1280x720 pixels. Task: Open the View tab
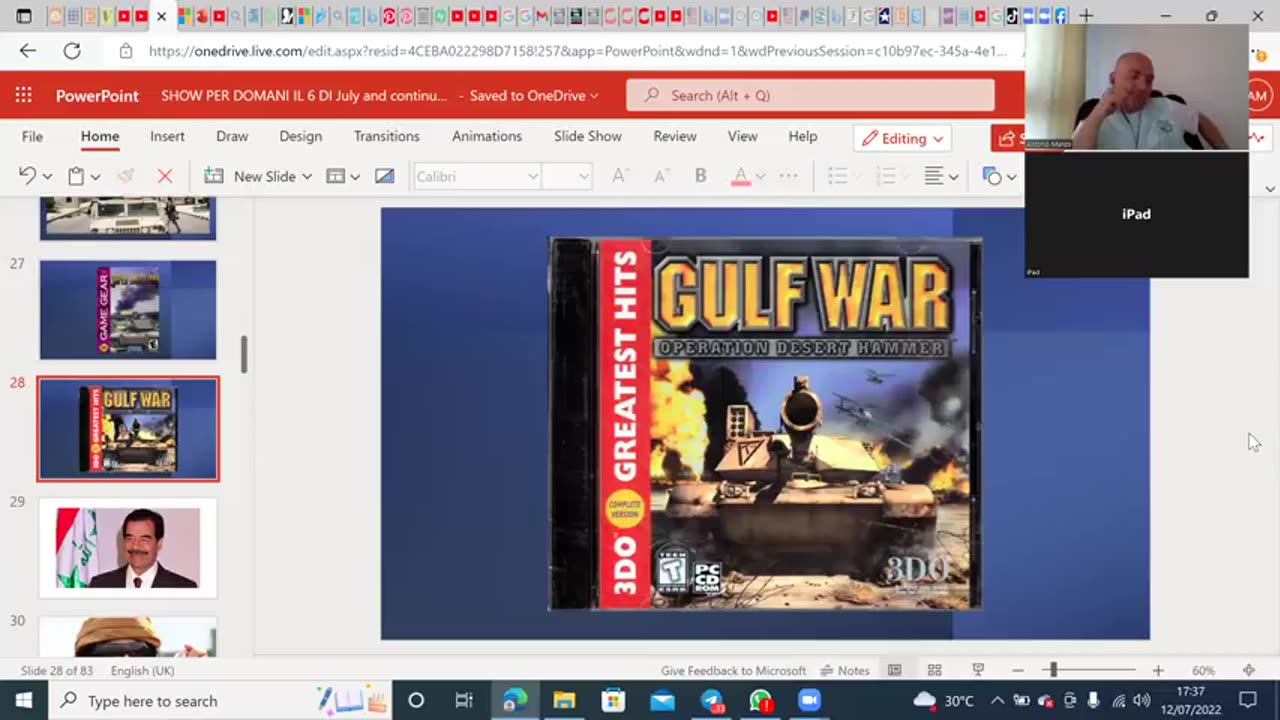click(x=742, y=136)
